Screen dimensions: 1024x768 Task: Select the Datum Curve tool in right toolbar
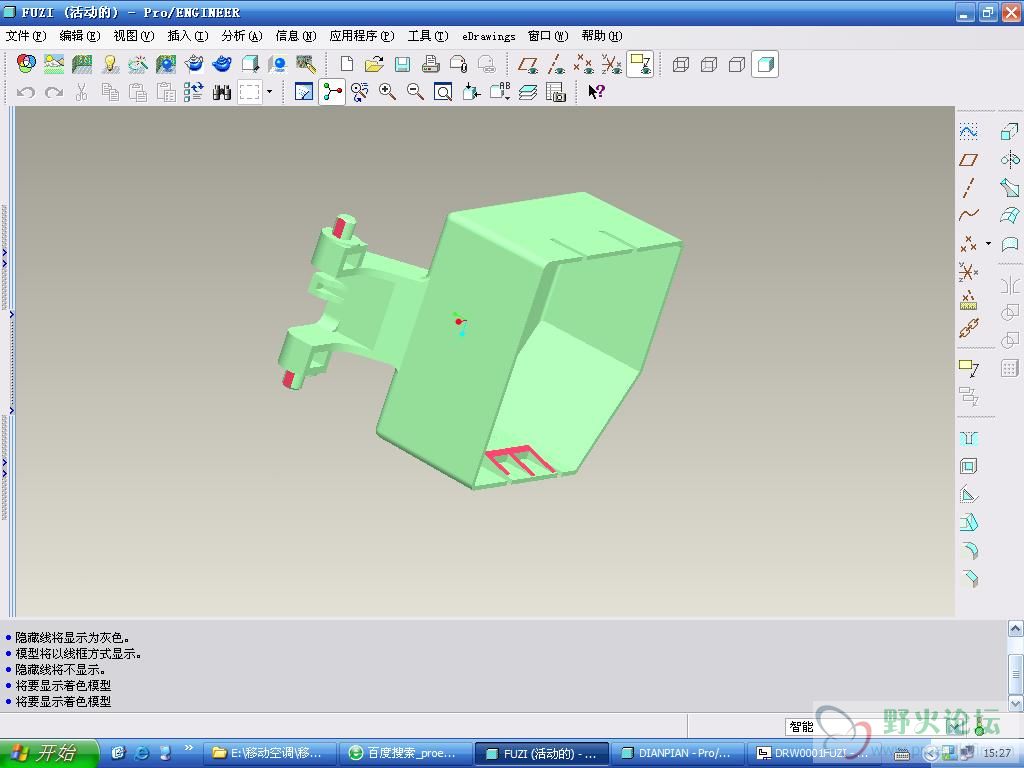coord(968,216)
